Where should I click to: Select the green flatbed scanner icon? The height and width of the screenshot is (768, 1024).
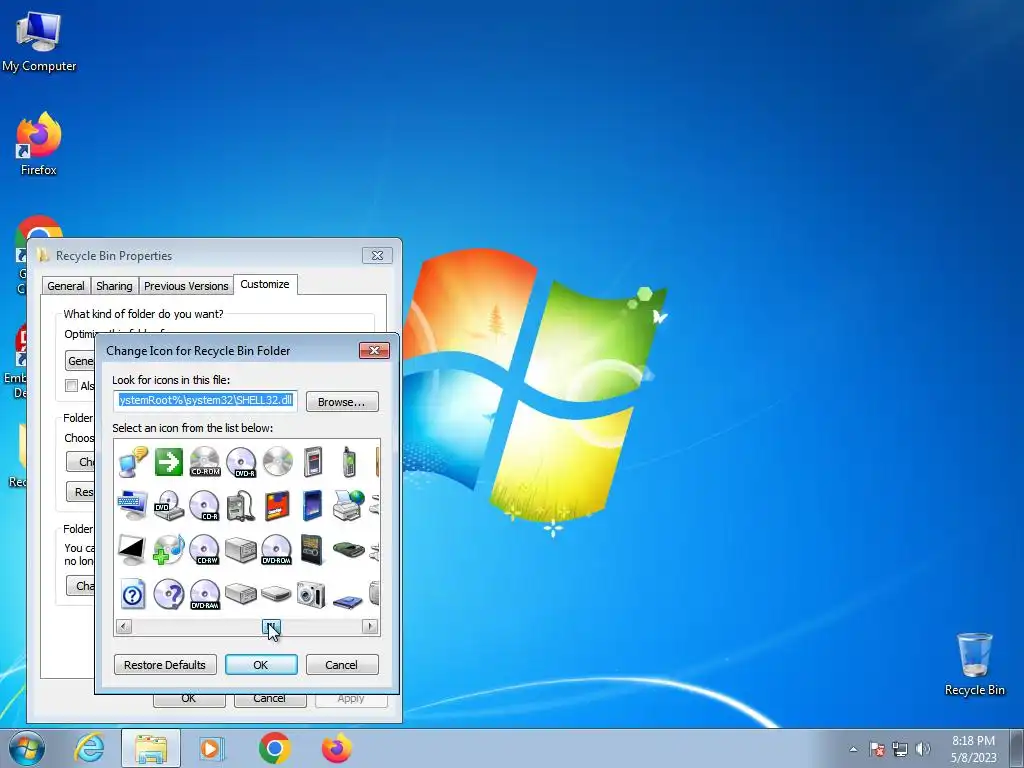tap(348, 550)
